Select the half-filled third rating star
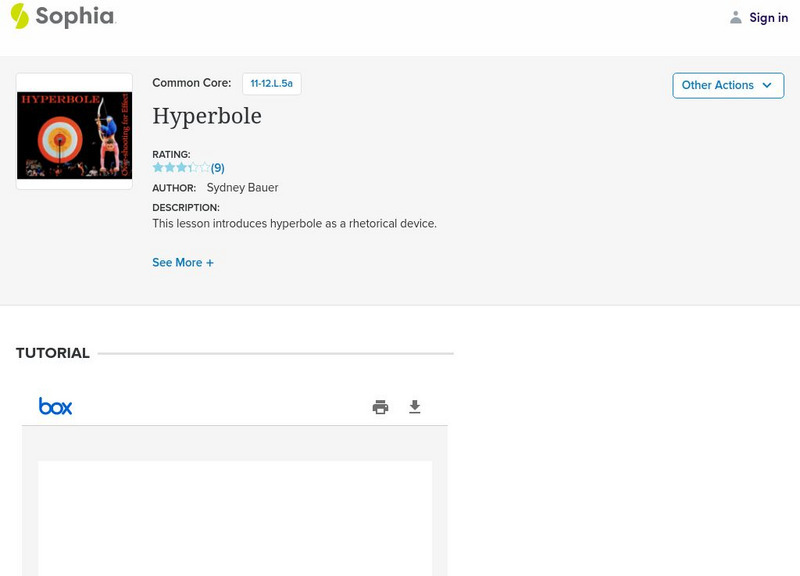The width and height of the screenshot is (800, 576). coord(182,167)
